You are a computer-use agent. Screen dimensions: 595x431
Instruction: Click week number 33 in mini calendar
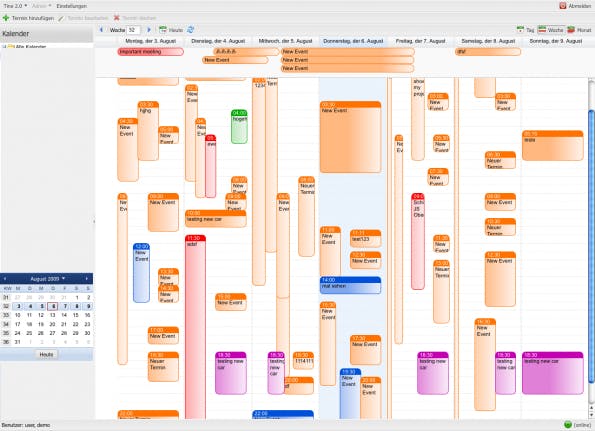6,315
